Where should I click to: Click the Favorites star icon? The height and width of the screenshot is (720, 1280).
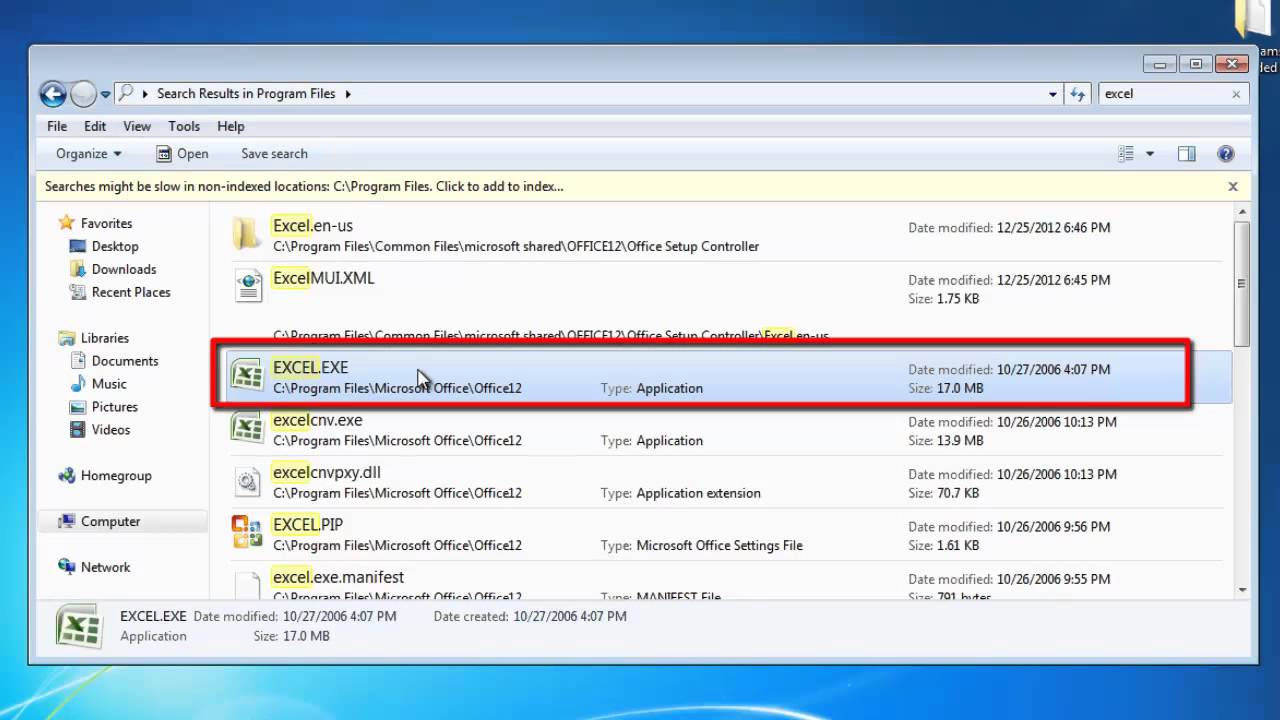(x=66, y=223)
